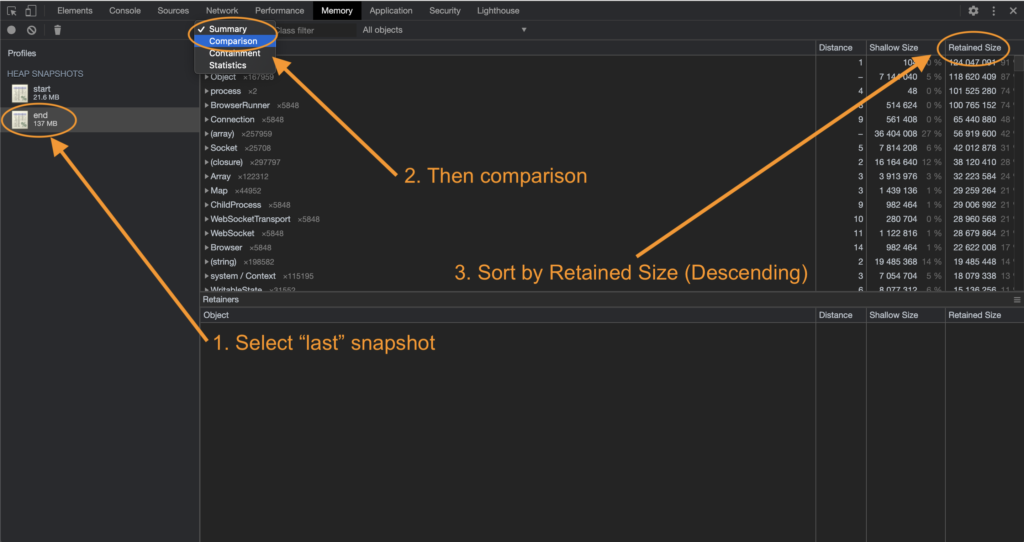Expand the WebSocketTransport tree row
1024x542 pixels.
(x=207, y=219)
